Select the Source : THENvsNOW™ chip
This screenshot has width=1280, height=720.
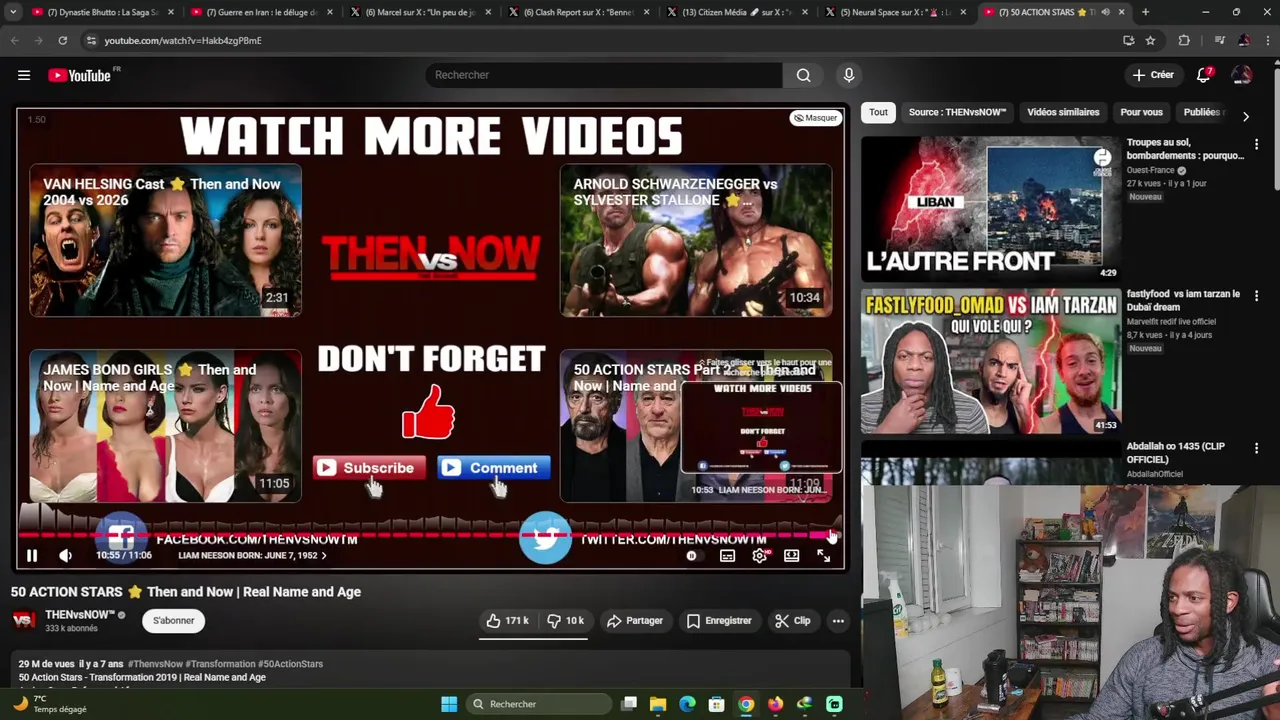957,112
